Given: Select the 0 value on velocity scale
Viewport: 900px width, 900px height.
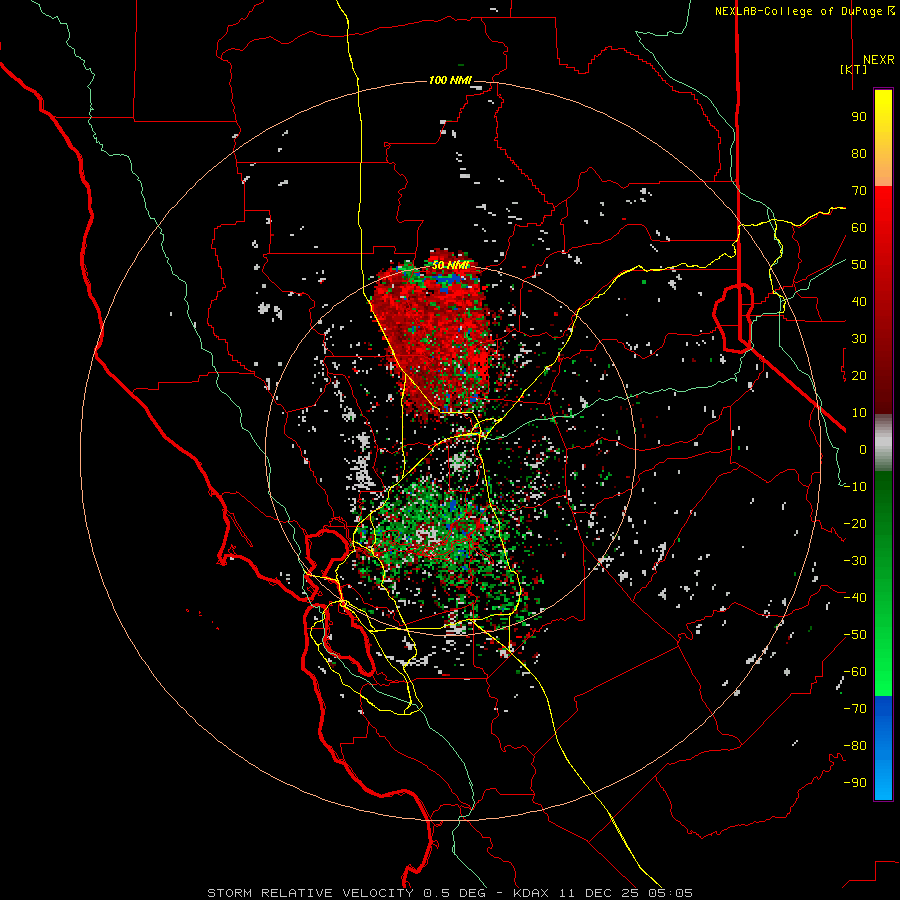Looking at the screenshot, I should pos(863,450).
